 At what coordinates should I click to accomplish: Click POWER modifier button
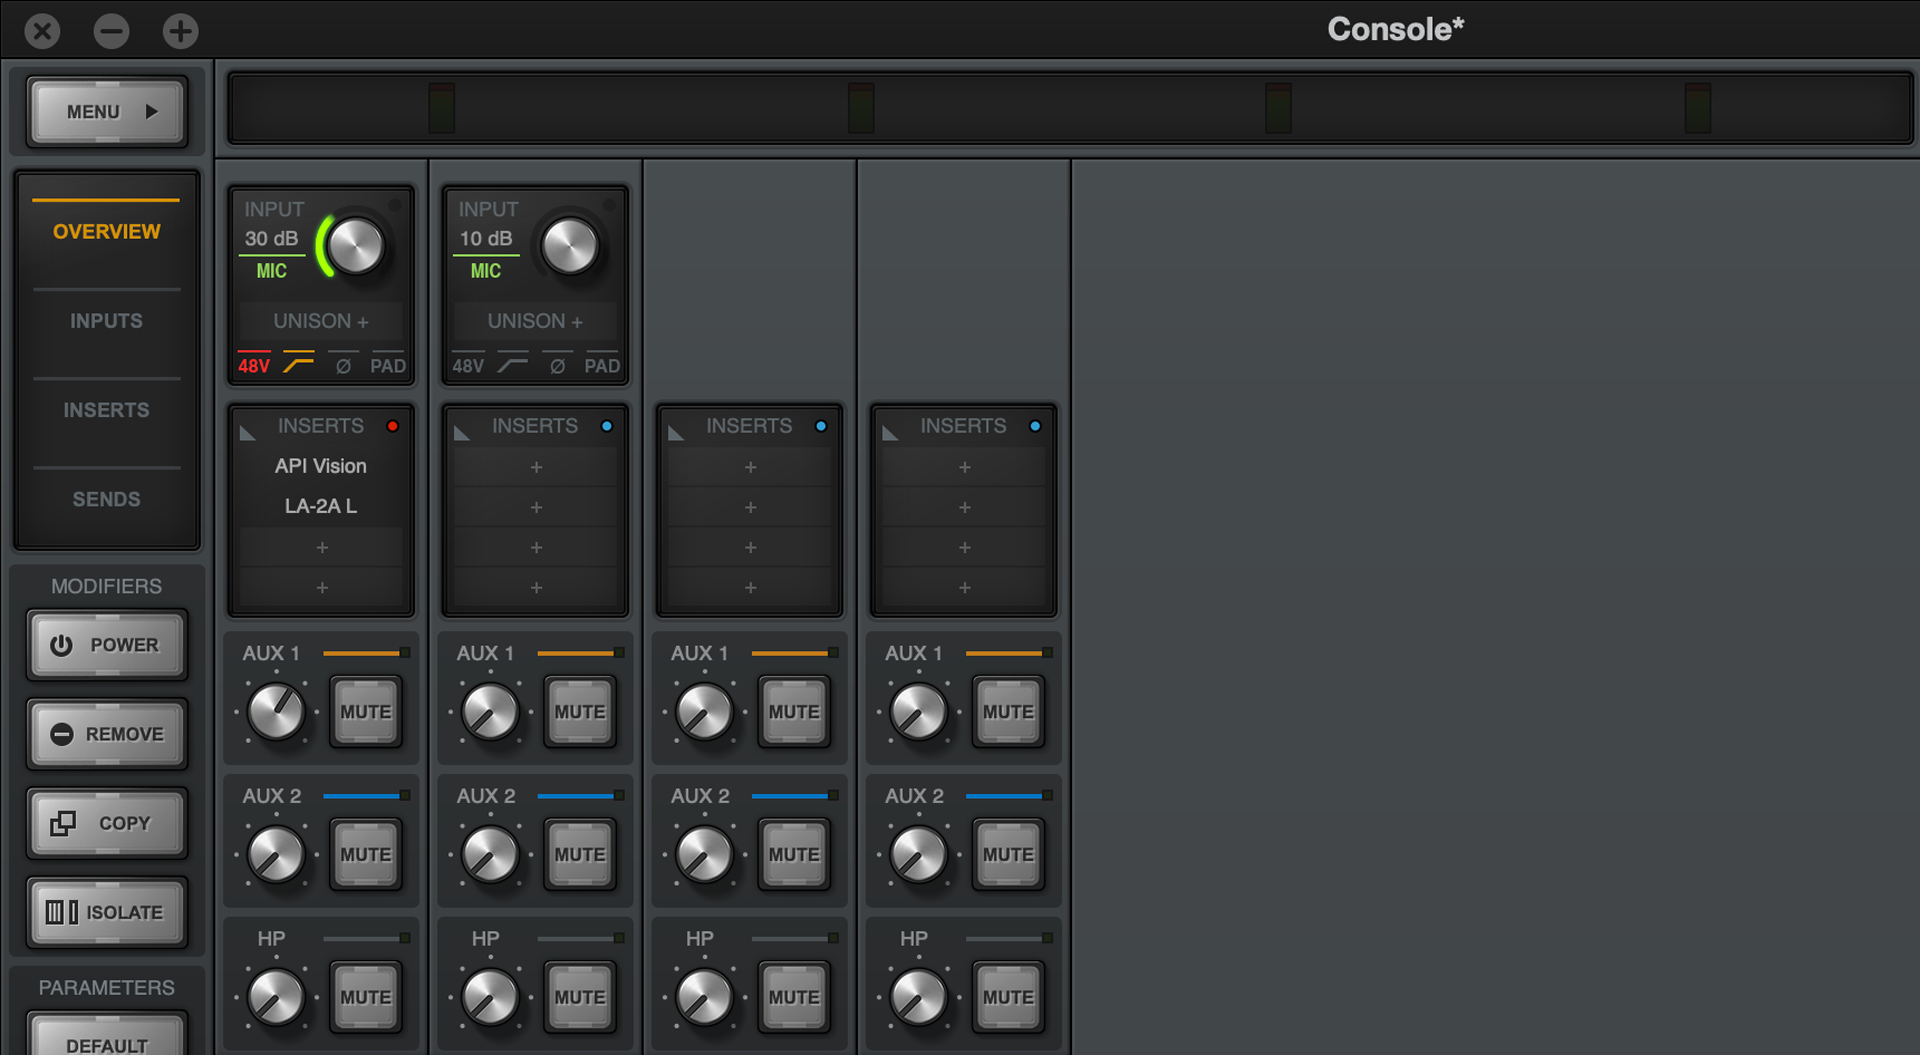[107, 645]
